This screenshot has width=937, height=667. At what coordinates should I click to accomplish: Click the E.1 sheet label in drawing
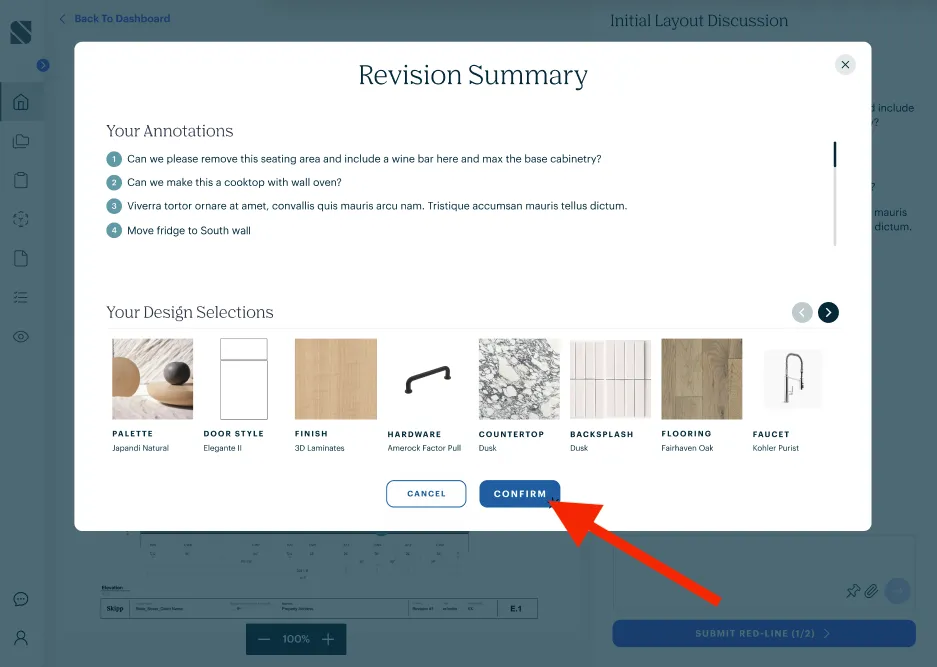click(516, 608)
